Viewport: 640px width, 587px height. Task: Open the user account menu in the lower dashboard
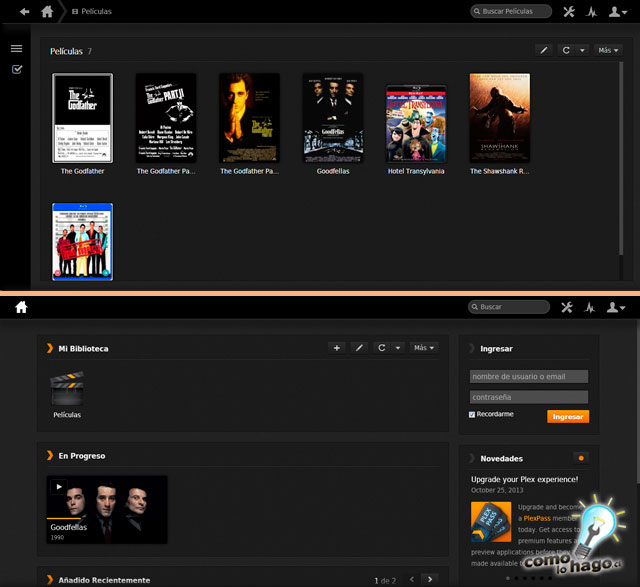point(616,307)
